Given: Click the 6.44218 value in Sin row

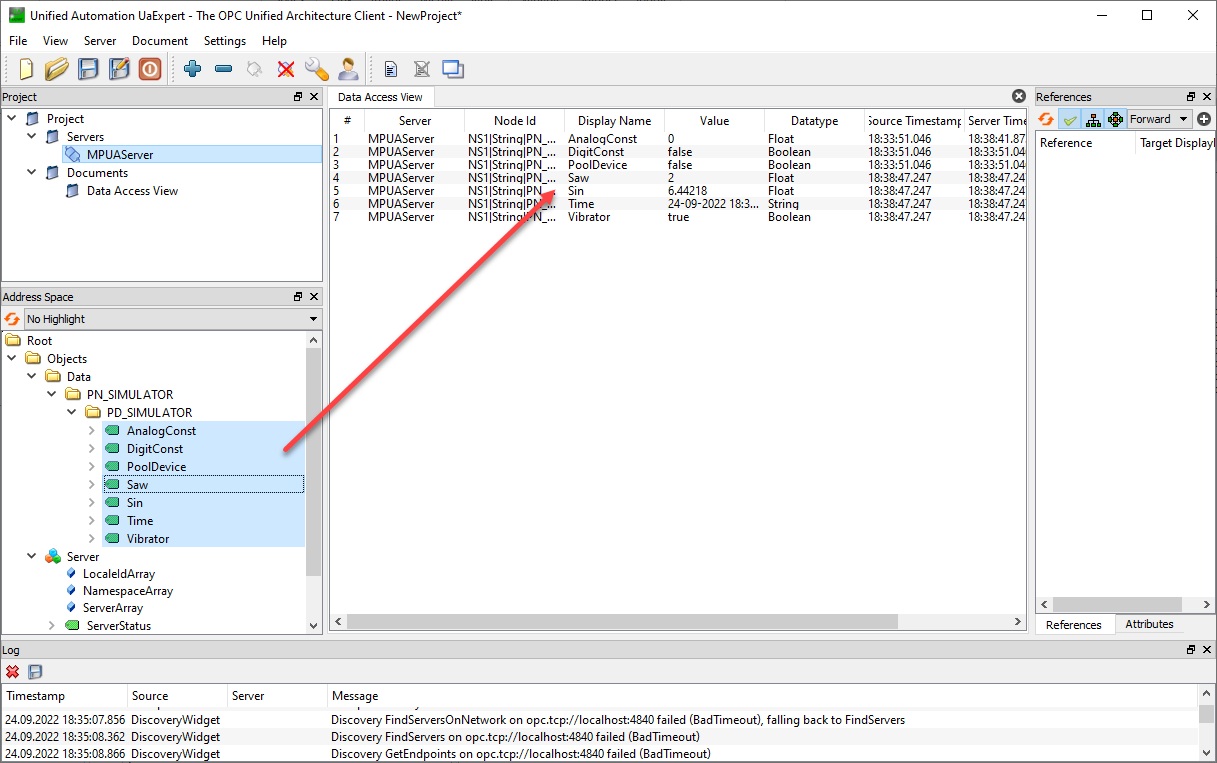Looking at the screenshot, I should click(688, 191).
